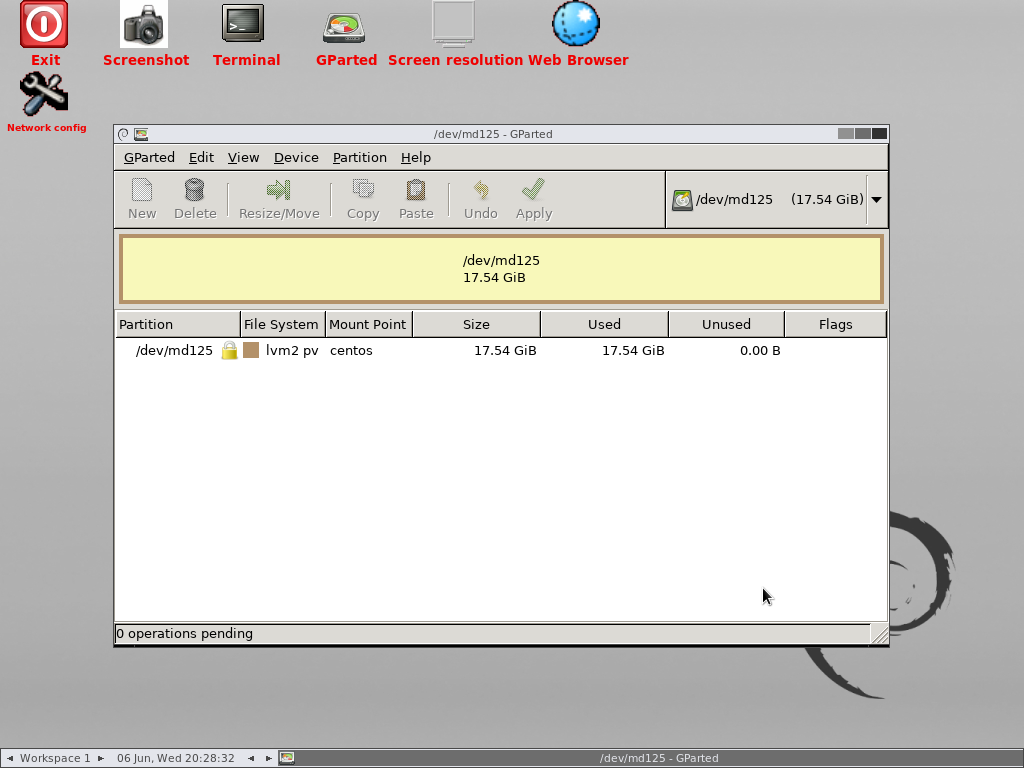The height and width of the screenshot is (768, 1024).
Task: Launch the Screenshot camera desktop icon
Action: coord(144,25)
